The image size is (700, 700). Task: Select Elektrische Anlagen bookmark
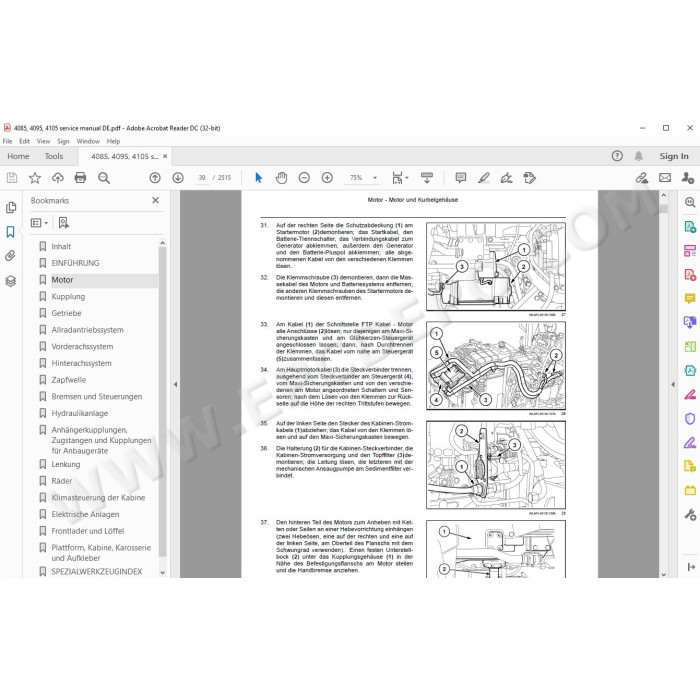(x=85, y=514)
